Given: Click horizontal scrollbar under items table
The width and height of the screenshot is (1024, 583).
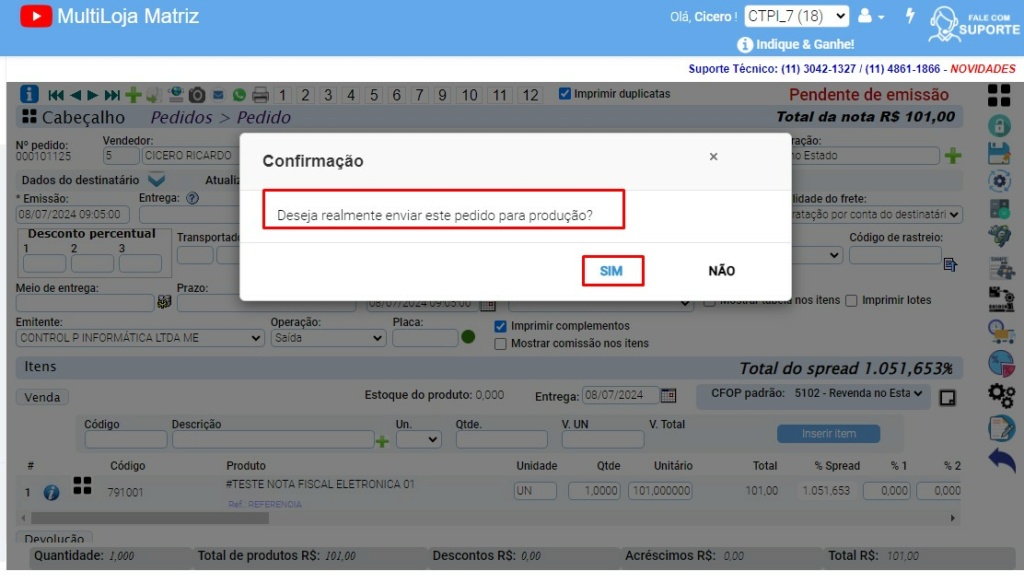Looking at the screenshot, I should click(x=150, y=518).
